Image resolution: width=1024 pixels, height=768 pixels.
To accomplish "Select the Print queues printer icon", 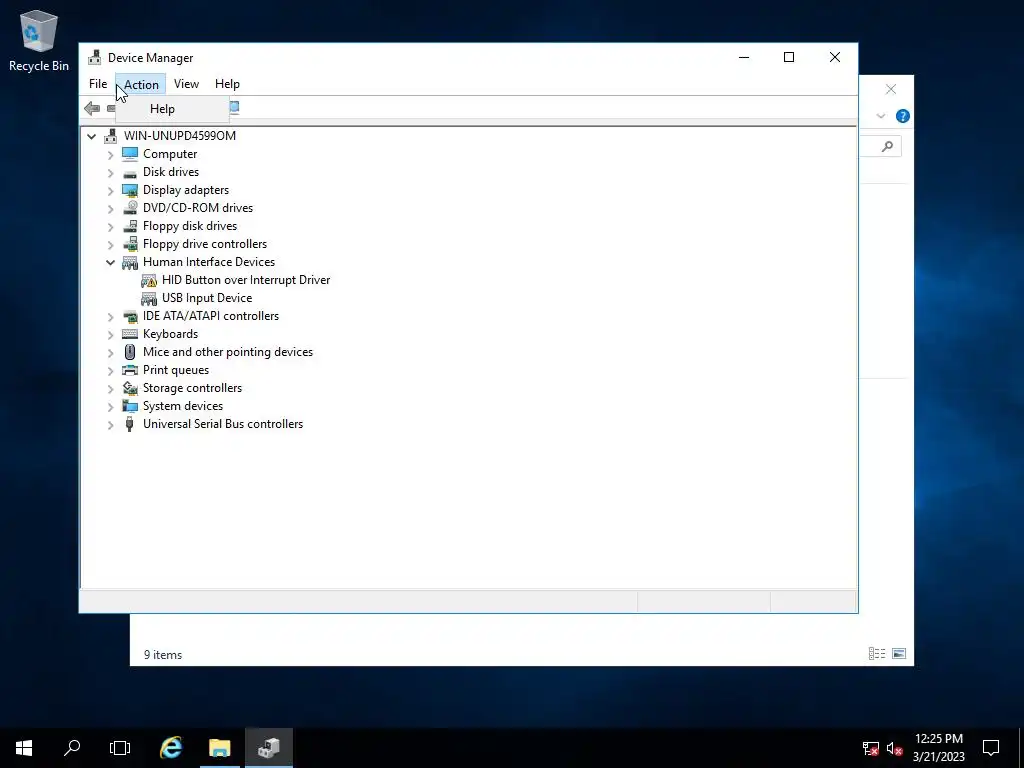I will click(130, 370).
